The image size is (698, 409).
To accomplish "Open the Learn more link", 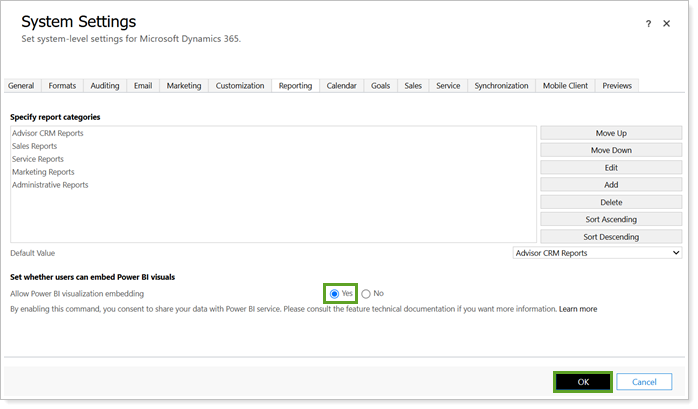I will point(578,309).
